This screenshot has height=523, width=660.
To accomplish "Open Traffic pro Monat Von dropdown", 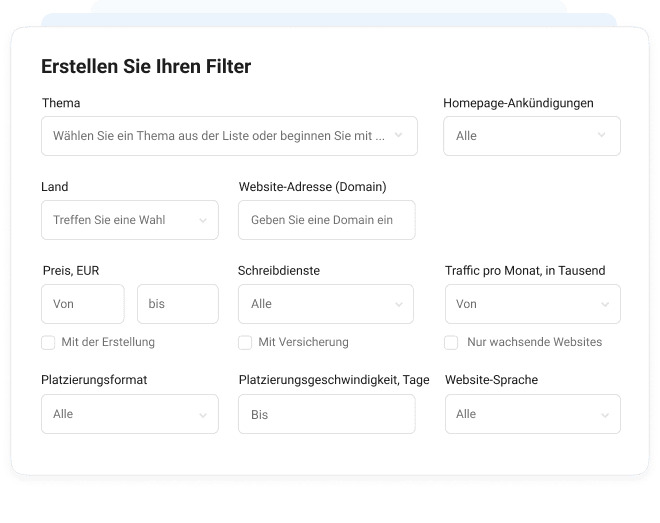I will point(532,304).
